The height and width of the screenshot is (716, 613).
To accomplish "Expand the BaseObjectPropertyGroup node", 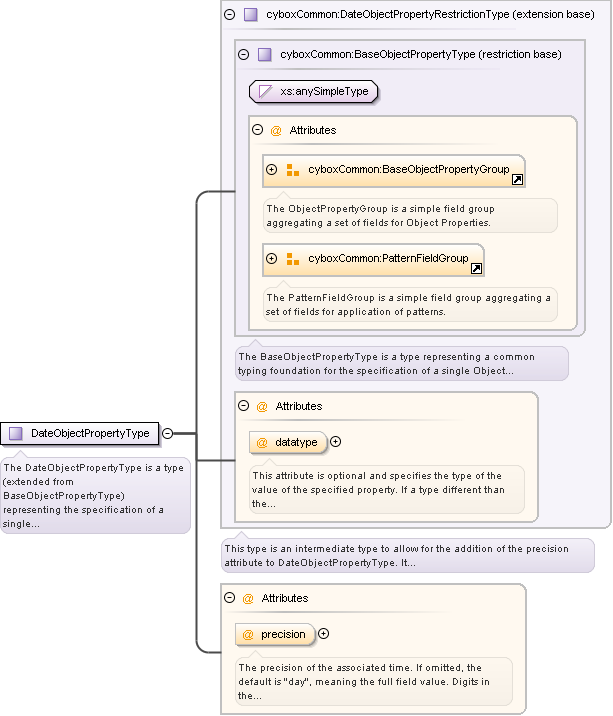I will point(272,170).
